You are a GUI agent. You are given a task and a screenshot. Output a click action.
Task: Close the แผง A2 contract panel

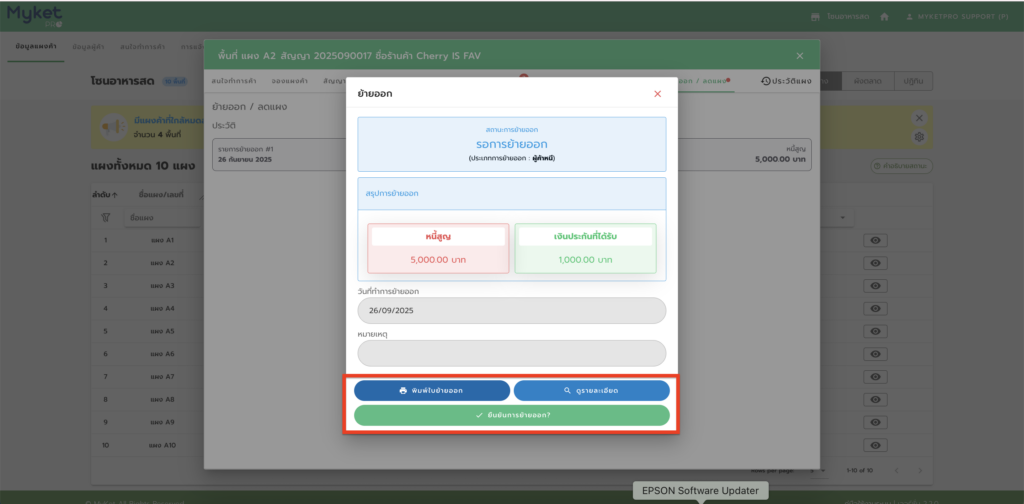pyautogui.click(x=799, y=56)
